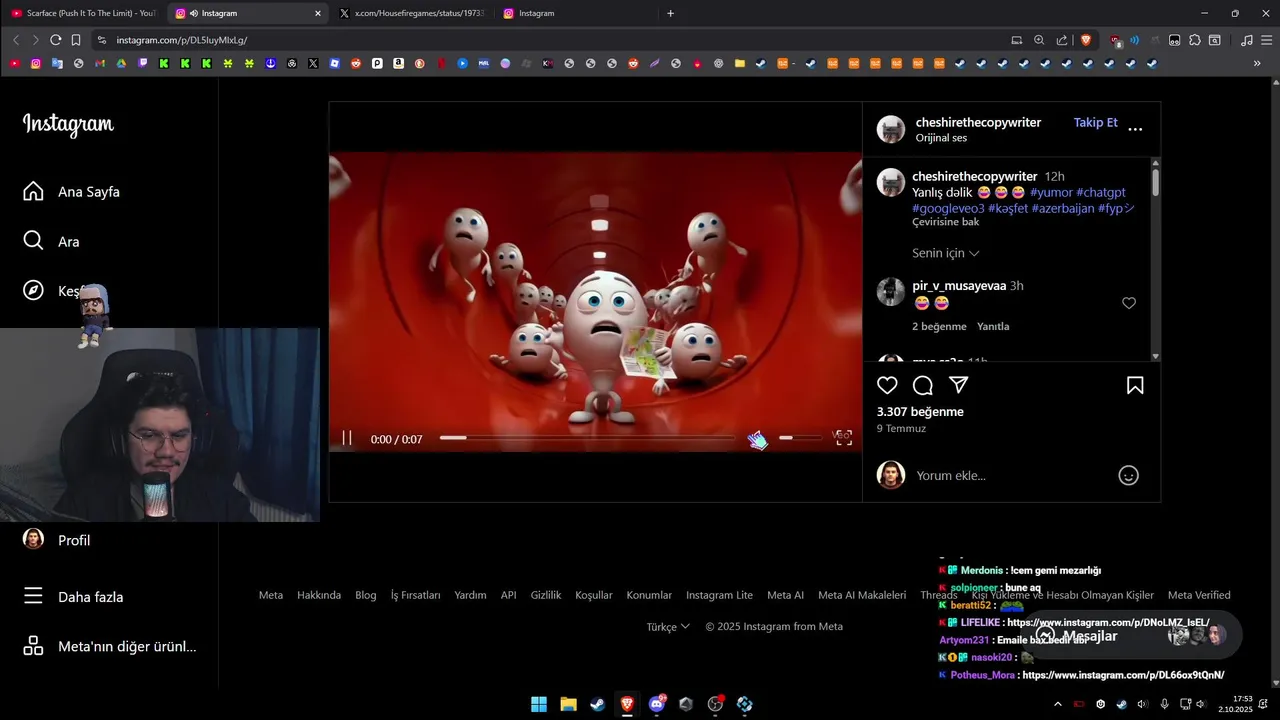
Task: Open Ana Sayfa home icon
Action: (33, 191)
